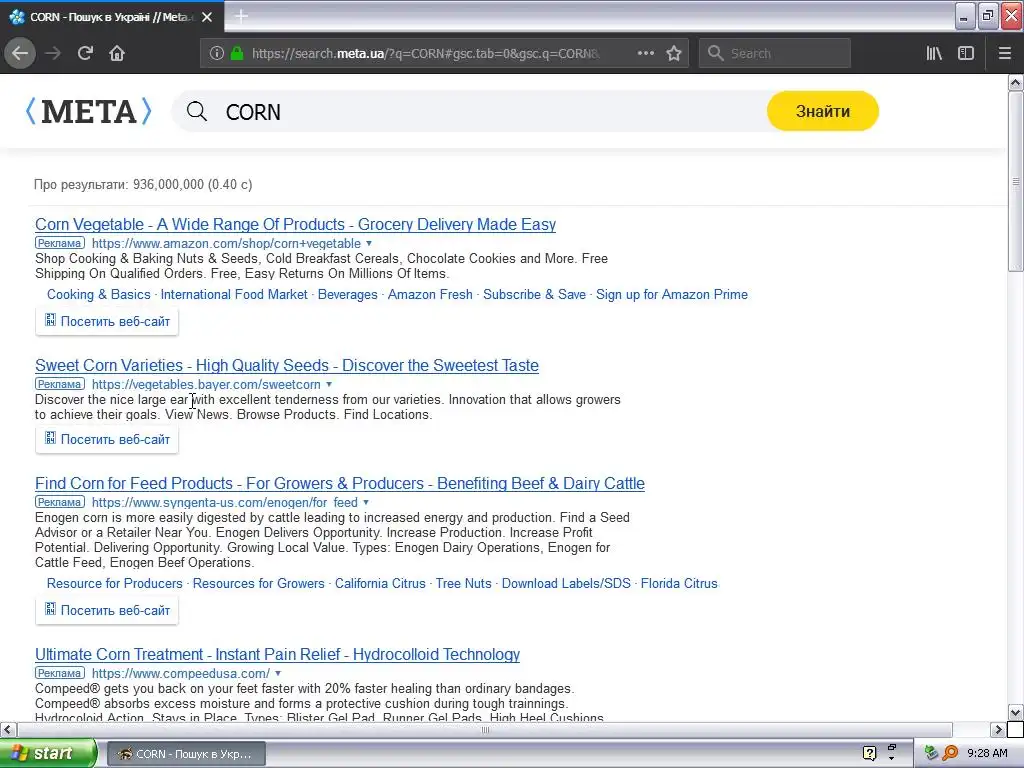Select the CORN browser tab
This screenshot has height=768, width=1024.
tap(111, 16)
